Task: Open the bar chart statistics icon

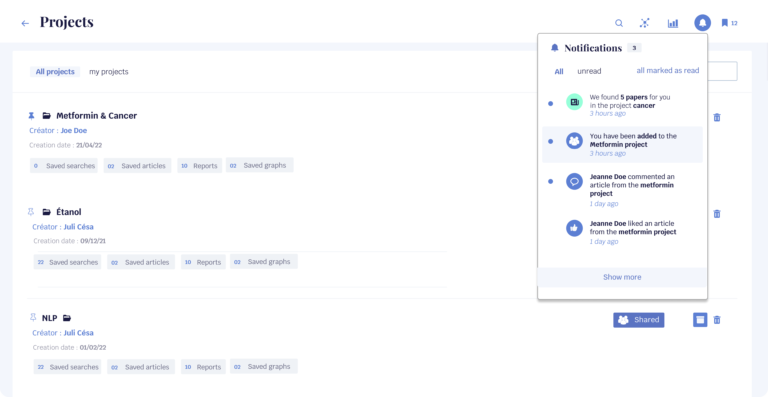Action: click(x=673, y=23)
